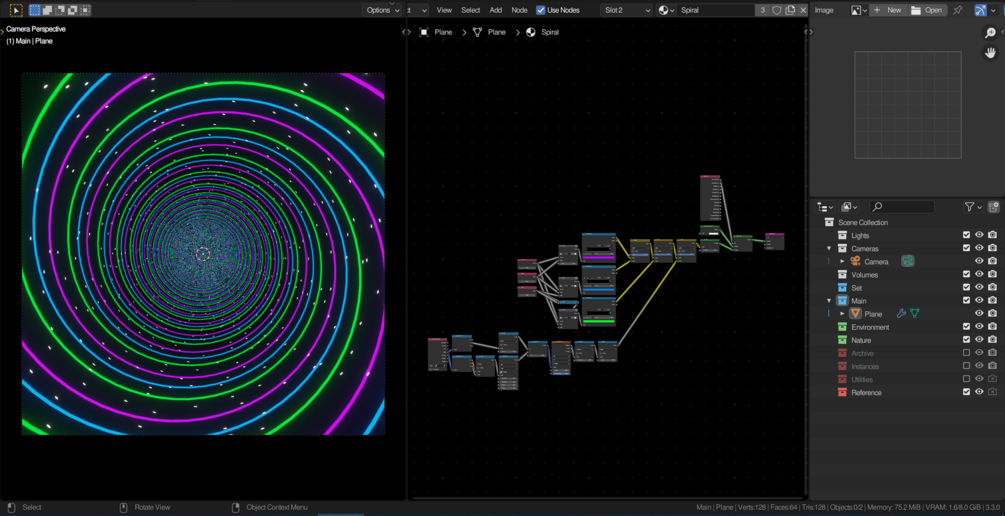
Task: Open the Image menu in image editor
Action: point(824,10)
